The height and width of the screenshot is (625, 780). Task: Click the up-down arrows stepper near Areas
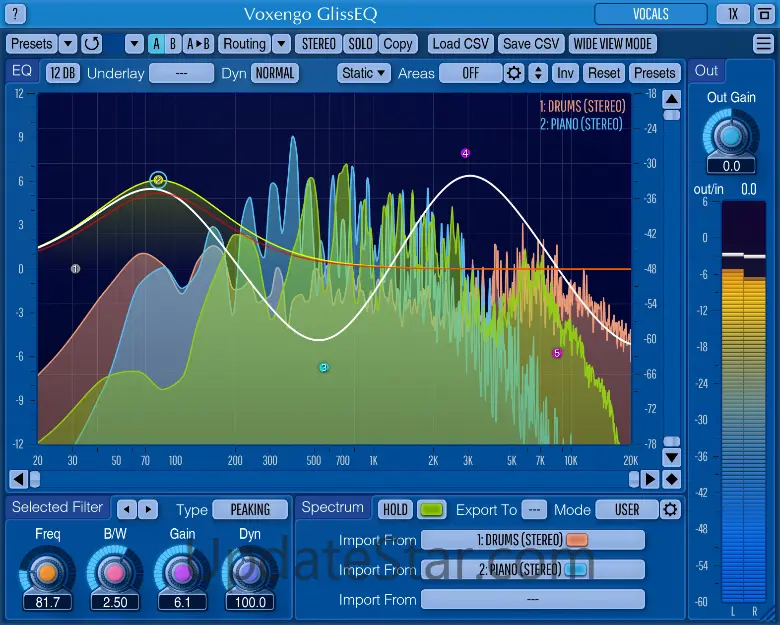coord(538,73)
